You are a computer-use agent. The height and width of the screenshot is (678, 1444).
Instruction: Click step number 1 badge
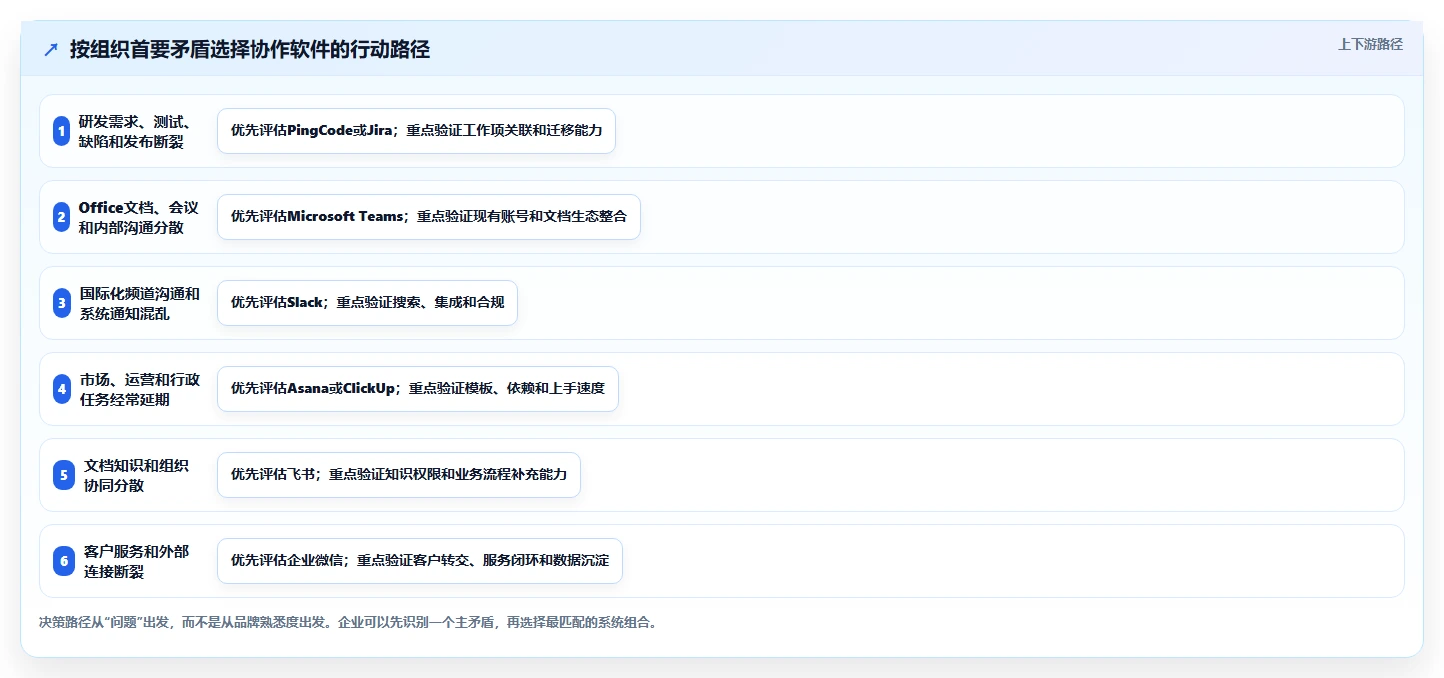coord(62,131)
